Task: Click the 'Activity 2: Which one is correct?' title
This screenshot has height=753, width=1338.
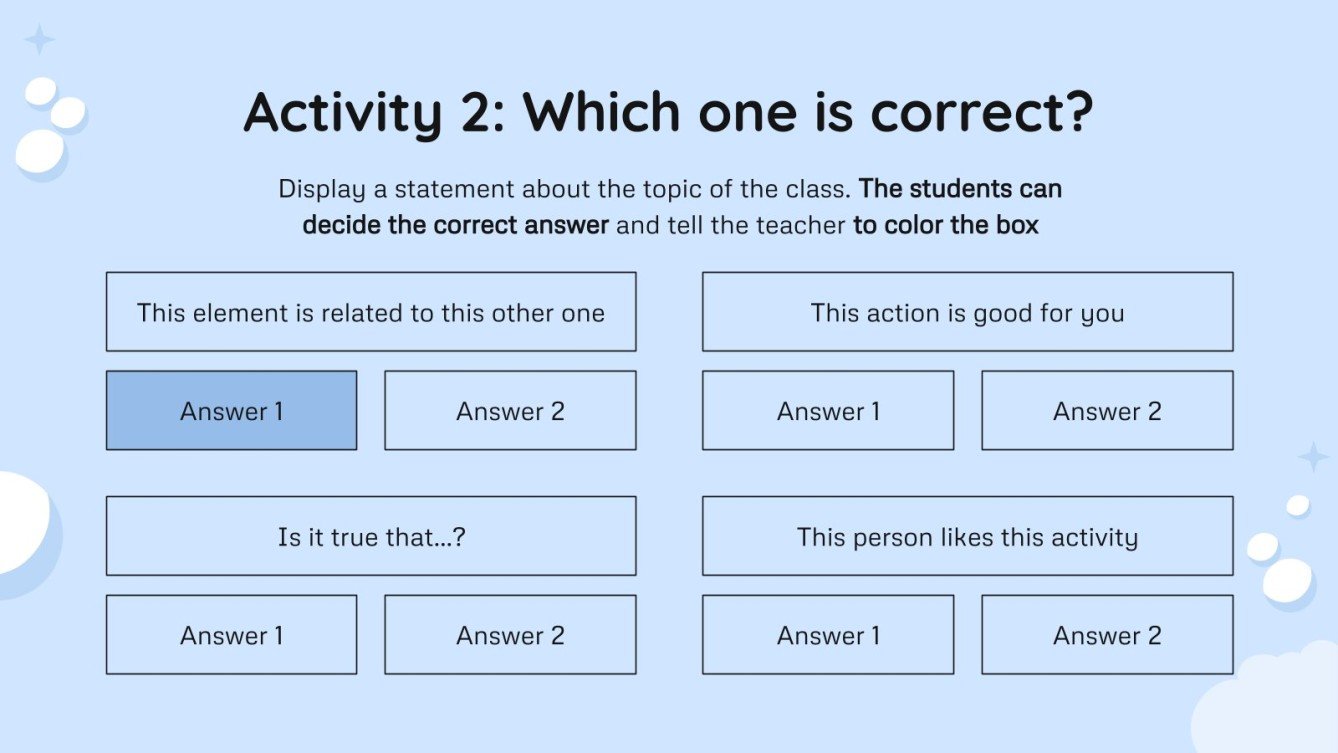Action: [668, 112]
